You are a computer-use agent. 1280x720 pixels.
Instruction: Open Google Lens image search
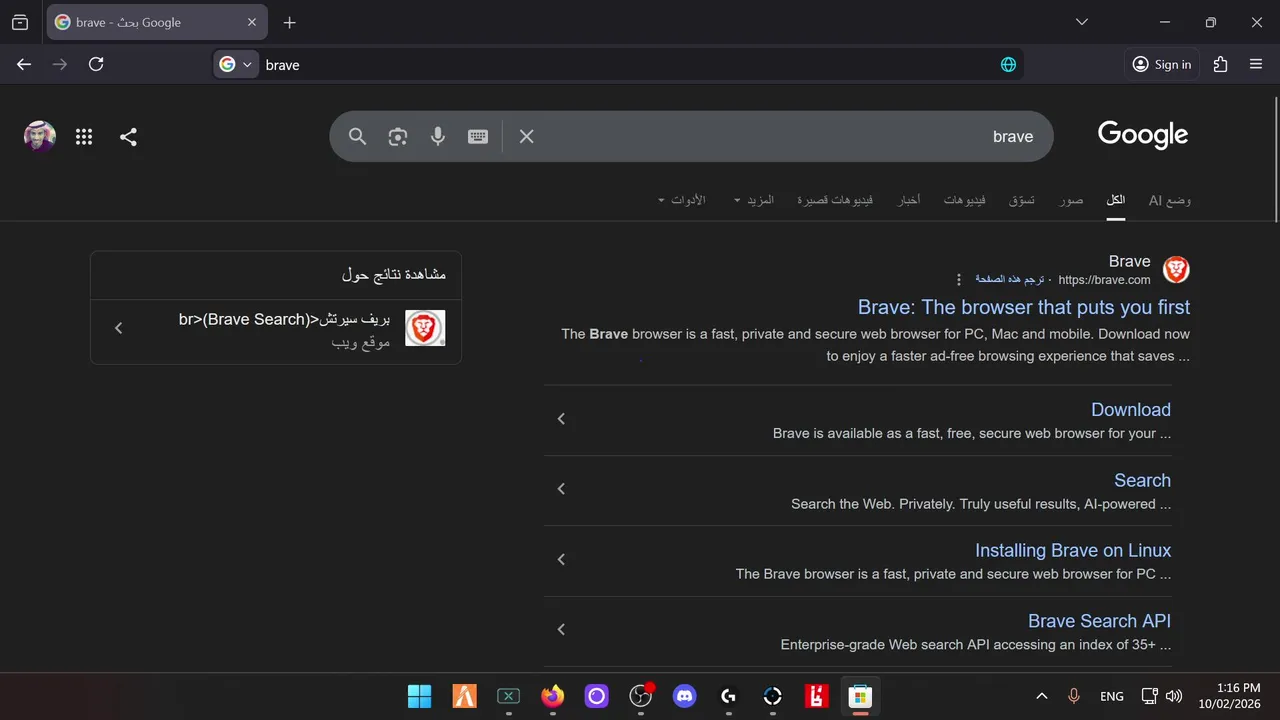click(398, 137)
